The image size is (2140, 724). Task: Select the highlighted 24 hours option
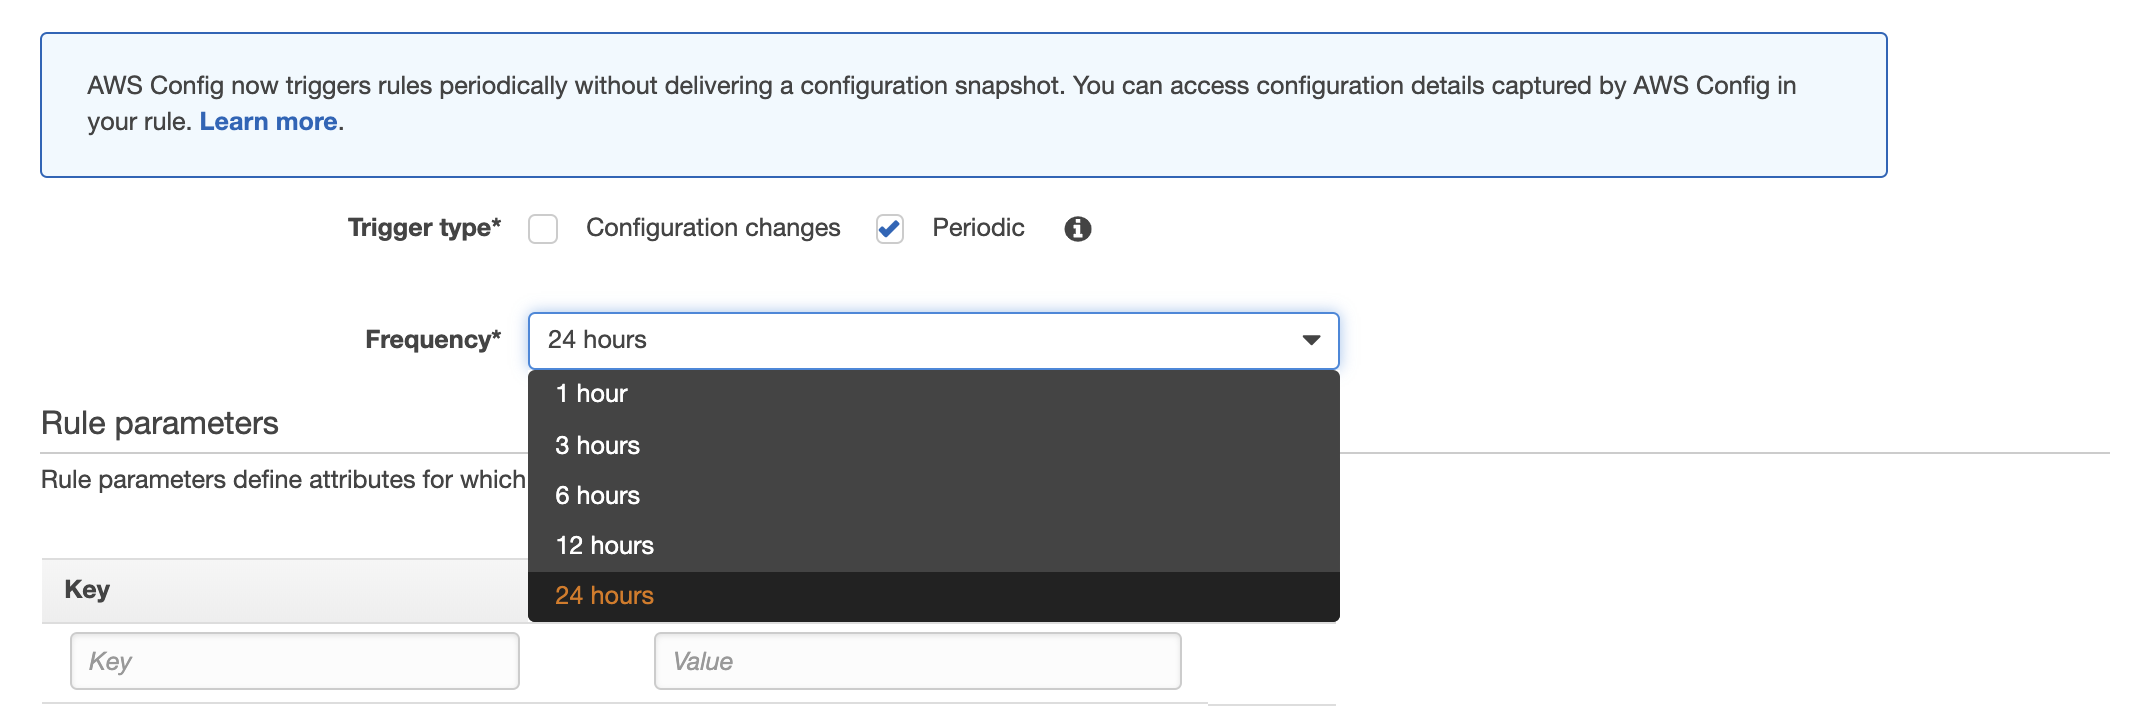(x=933, y=596)
